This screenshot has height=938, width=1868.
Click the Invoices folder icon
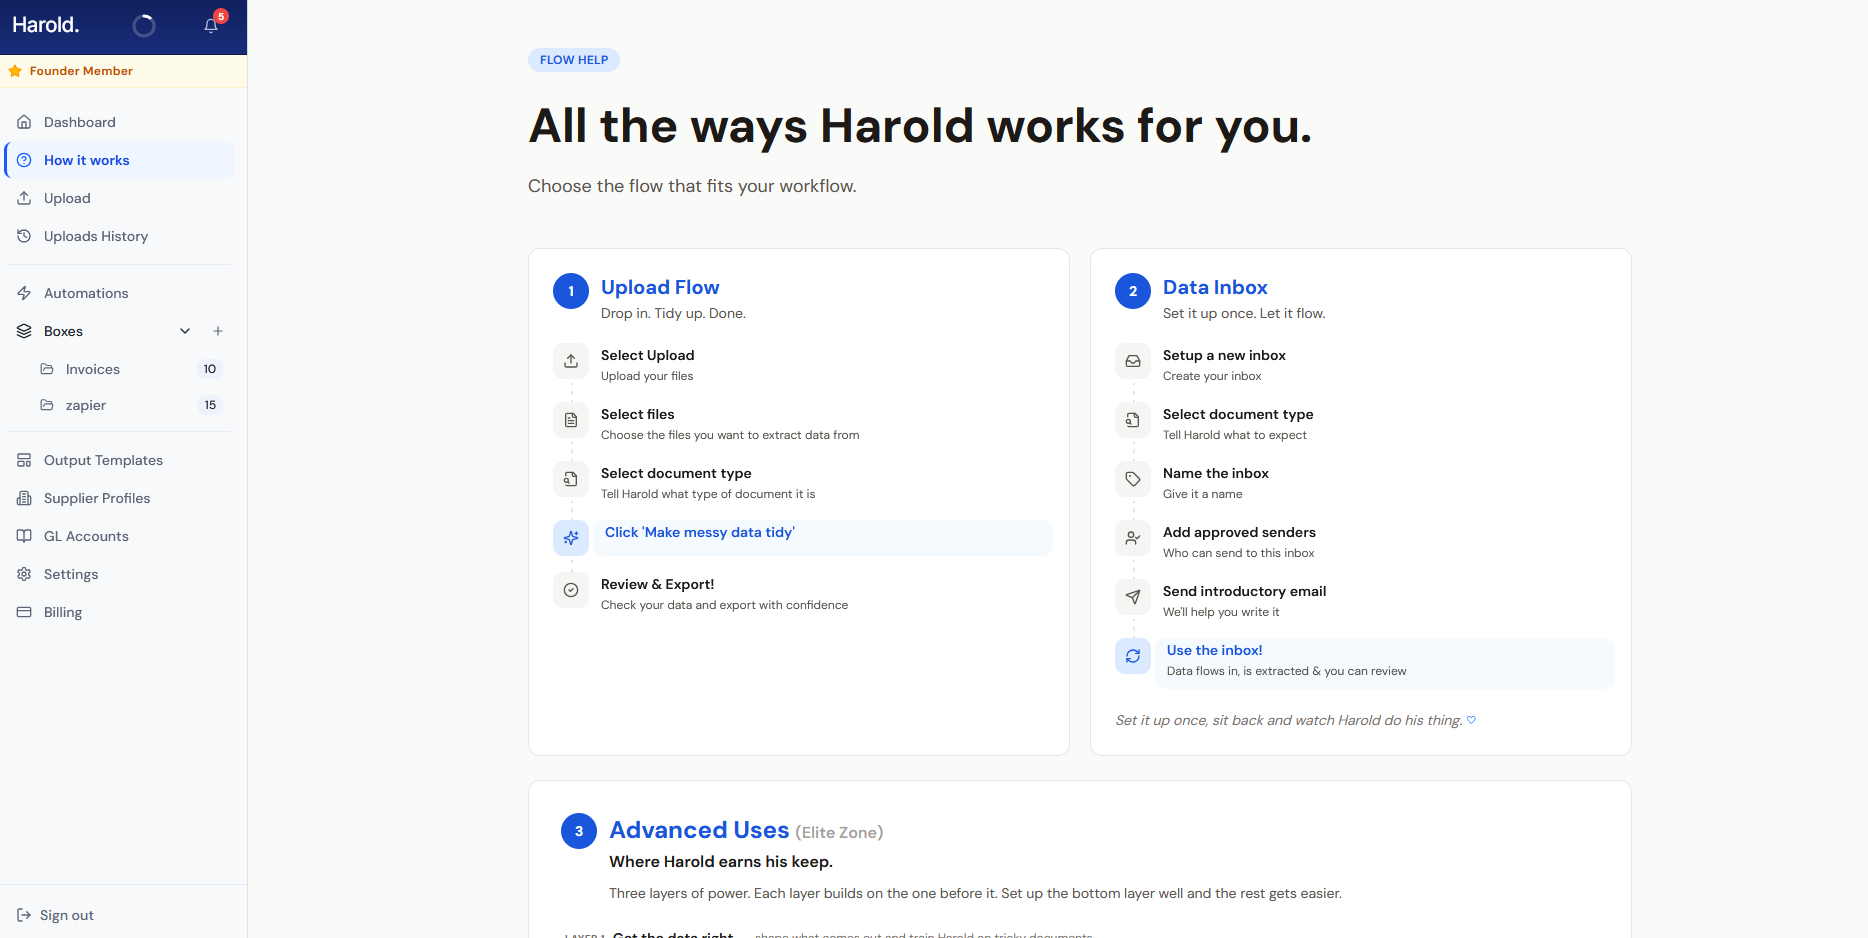click(47, 369)
